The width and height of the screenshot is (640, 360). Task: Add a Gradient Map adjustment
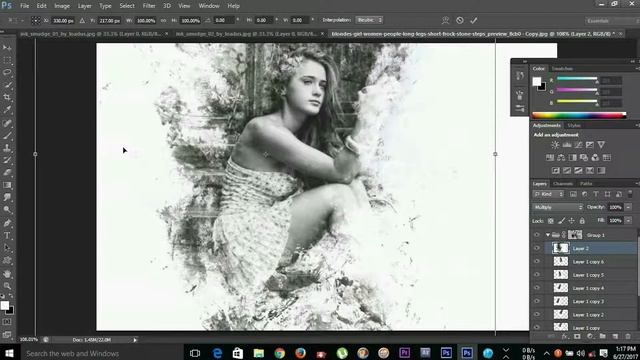tap(601, 171)
